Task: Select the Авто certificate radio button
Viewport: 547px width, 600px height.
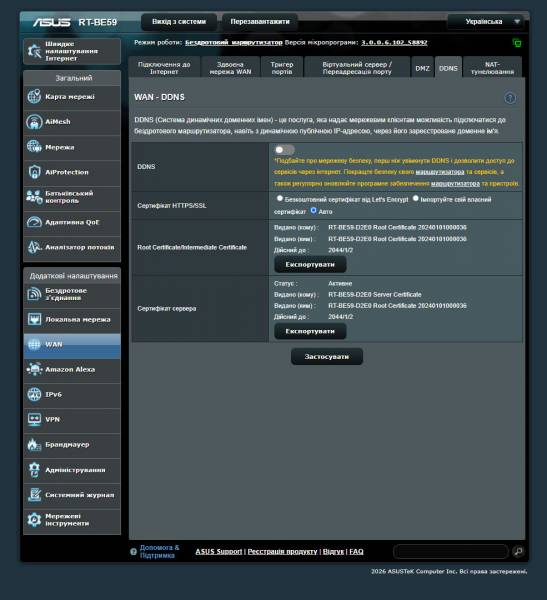Action: (314, 210)
